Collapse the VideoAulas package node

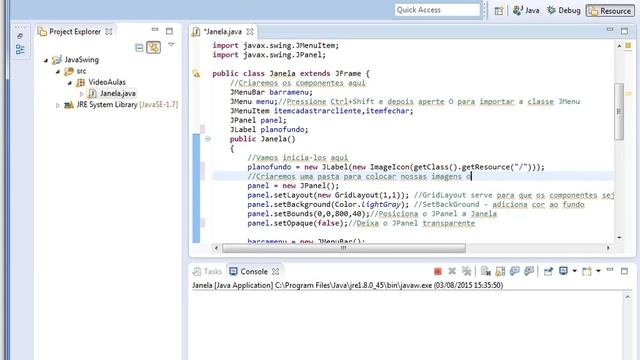tap(70, 83)
